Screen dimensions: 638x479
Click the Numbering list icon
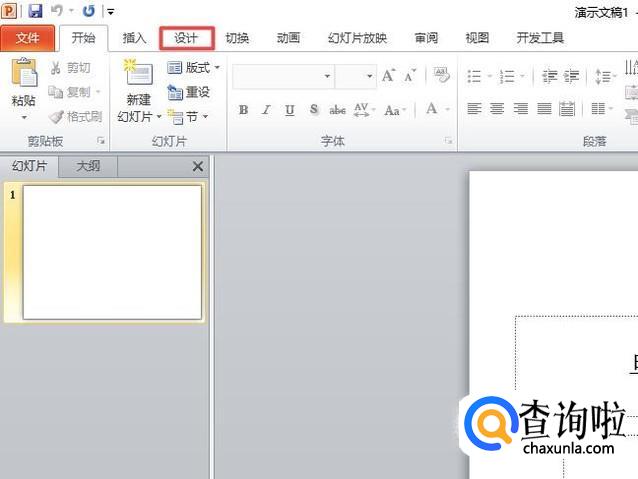point(507,76)
